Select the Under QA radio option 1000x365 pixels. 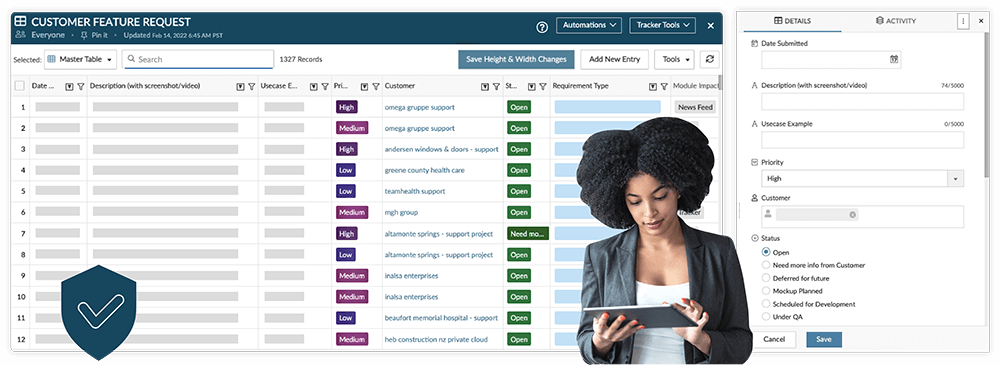click(766, 317)
